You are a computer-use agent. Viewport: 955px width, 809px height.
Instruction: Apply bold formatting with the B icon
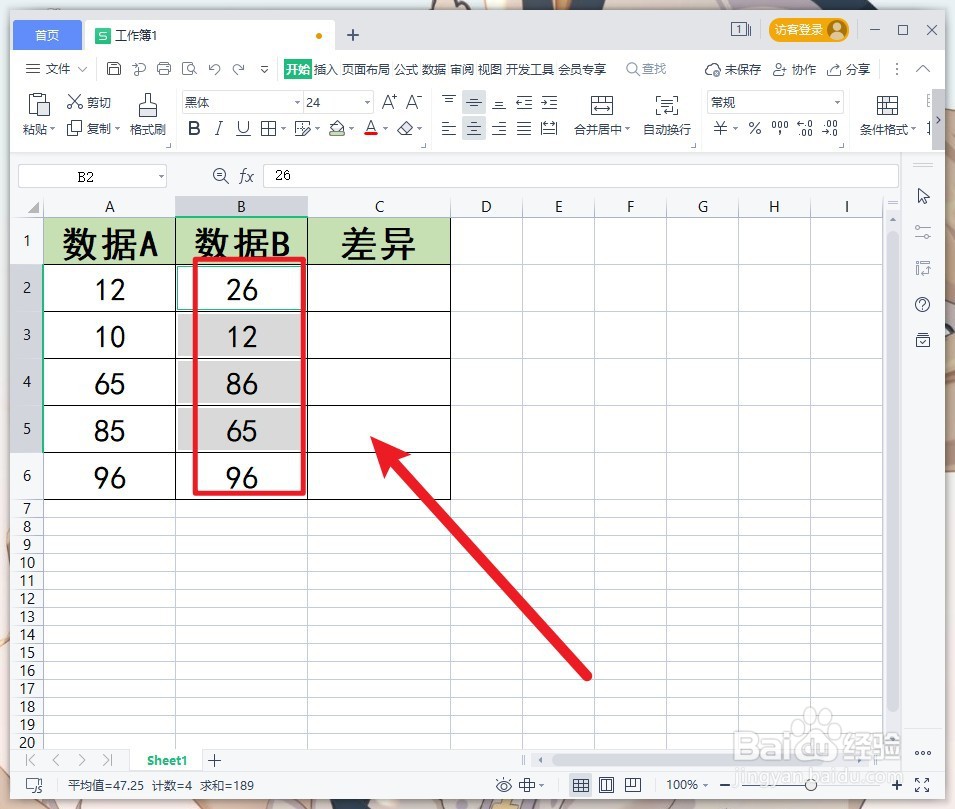193,128
